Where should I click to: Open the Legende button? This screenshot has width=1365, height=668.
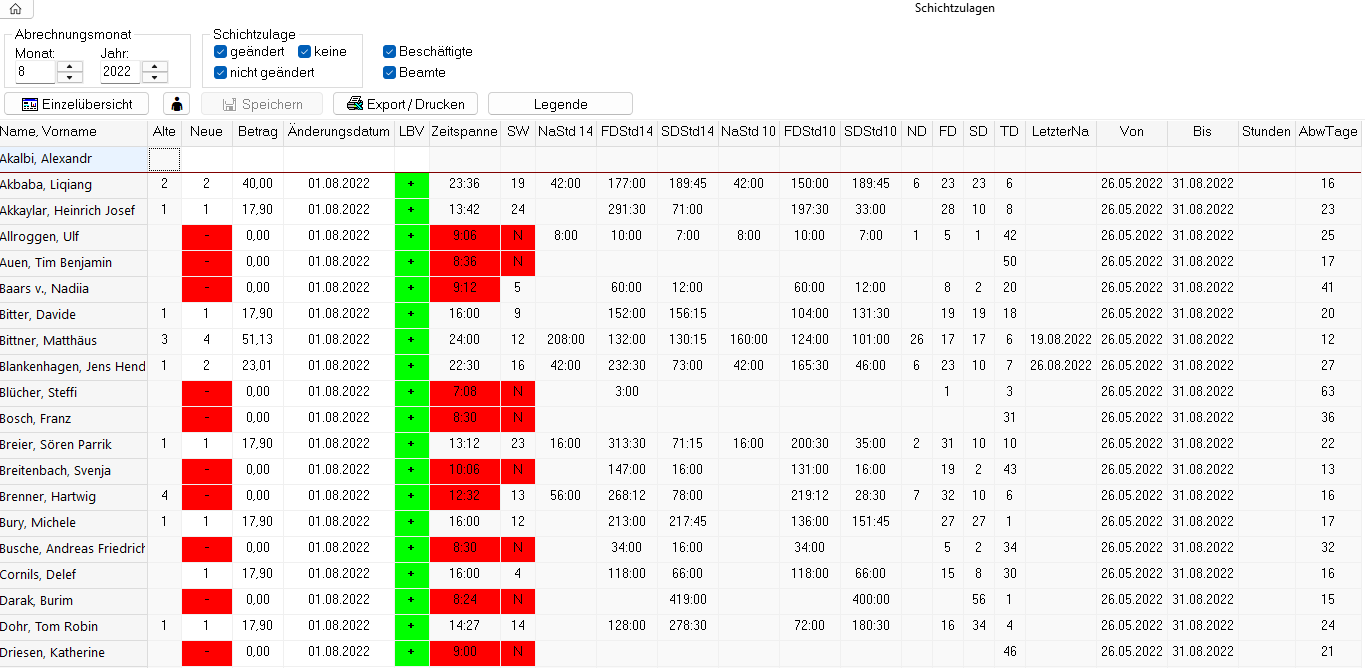click(x=560, y=104)
